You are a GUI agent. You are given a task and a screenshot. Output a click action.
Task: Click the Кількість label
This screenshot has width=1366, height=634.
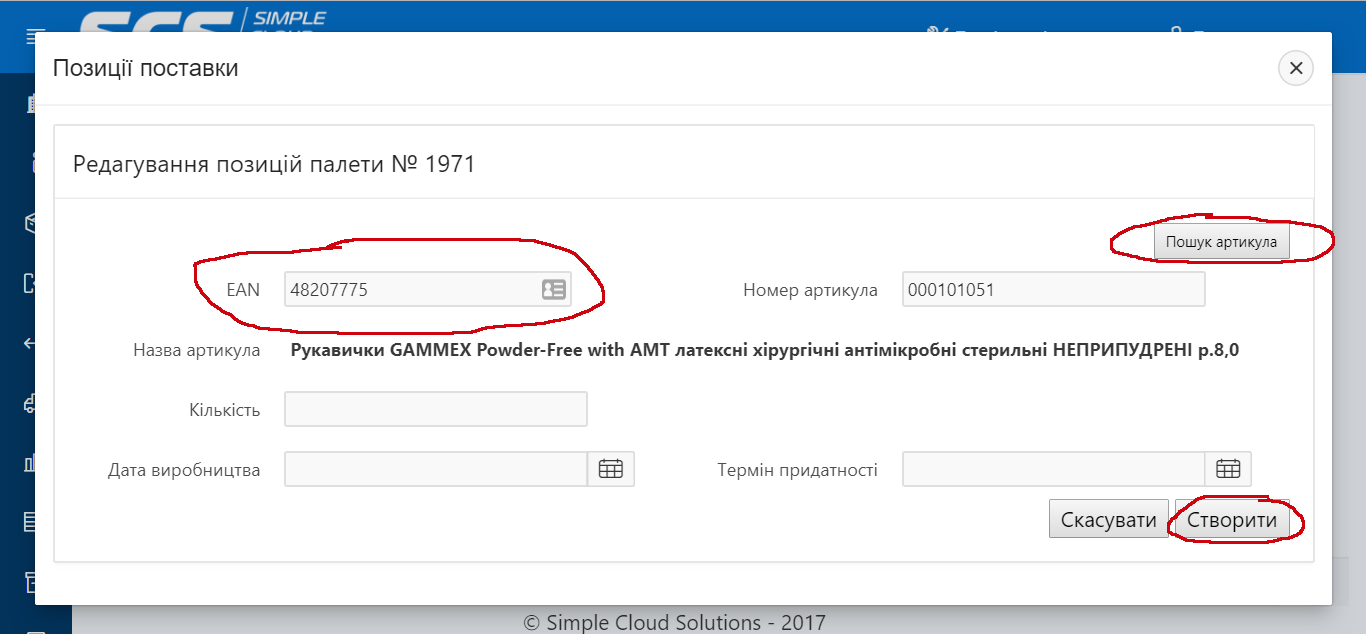click(224, 410)
